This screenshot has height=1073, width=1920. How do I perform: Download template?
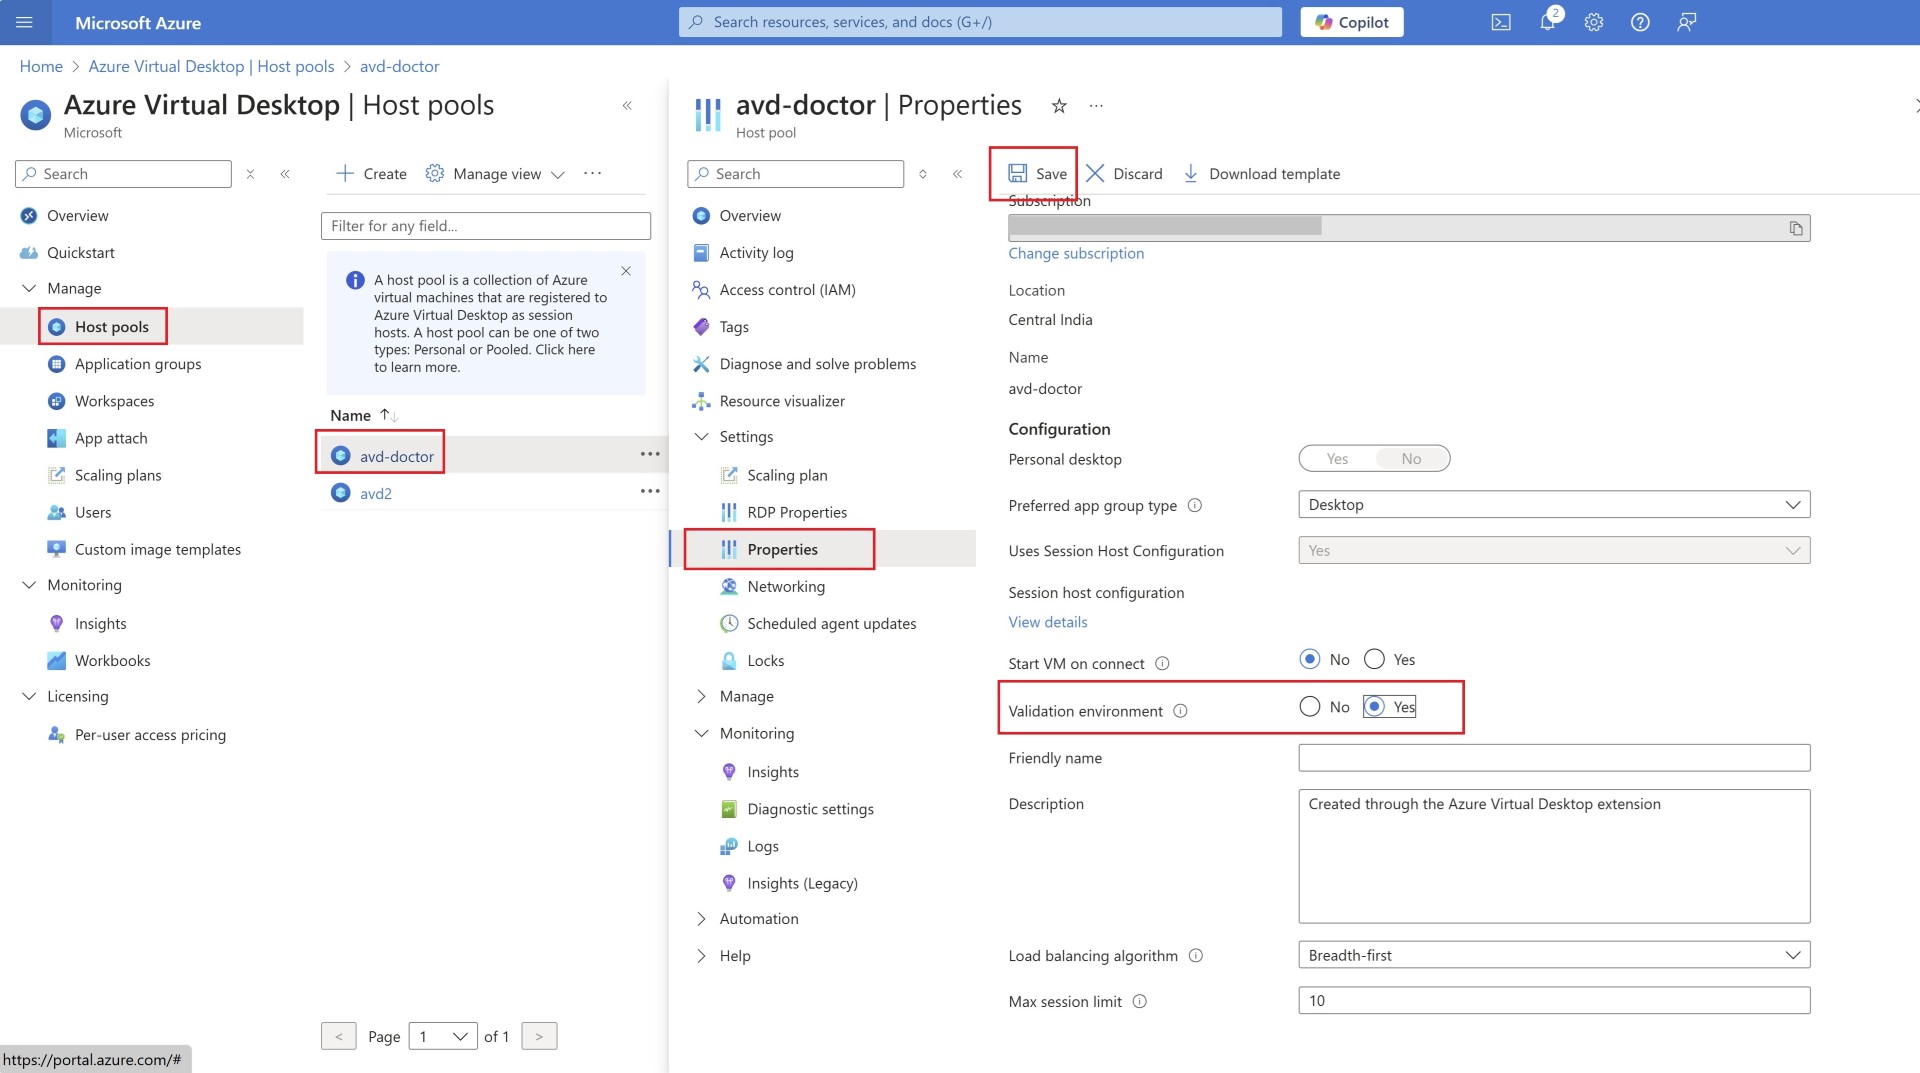pyautogui.click(x=1261, y=174)
